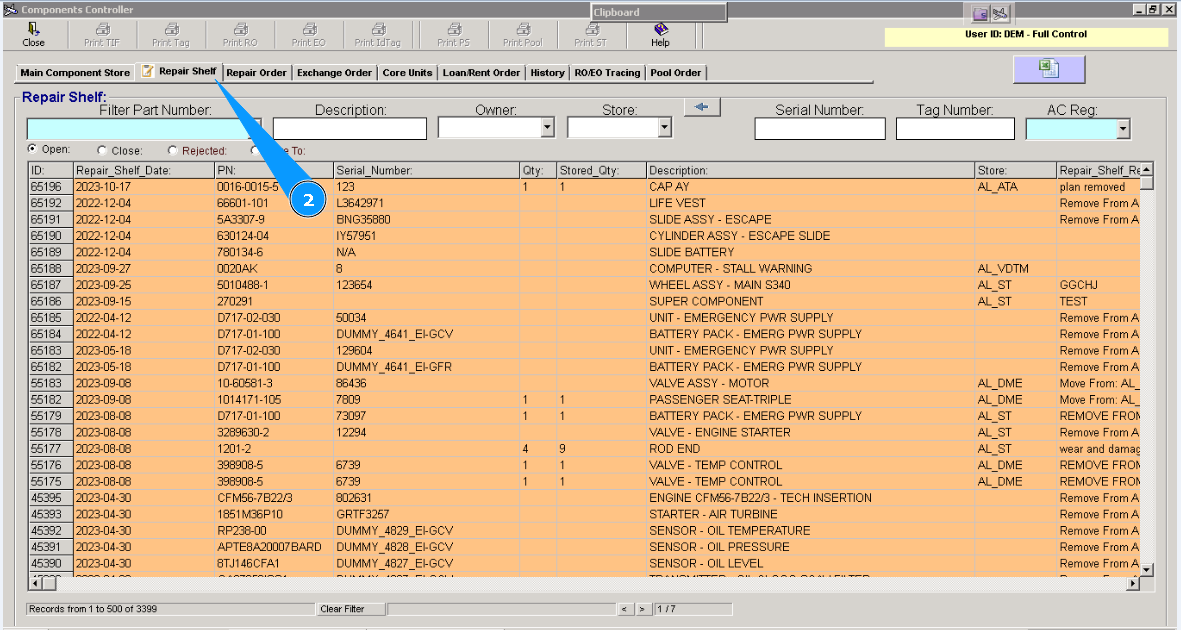
Task: Select the Open radio button
Action: (33, 150)
